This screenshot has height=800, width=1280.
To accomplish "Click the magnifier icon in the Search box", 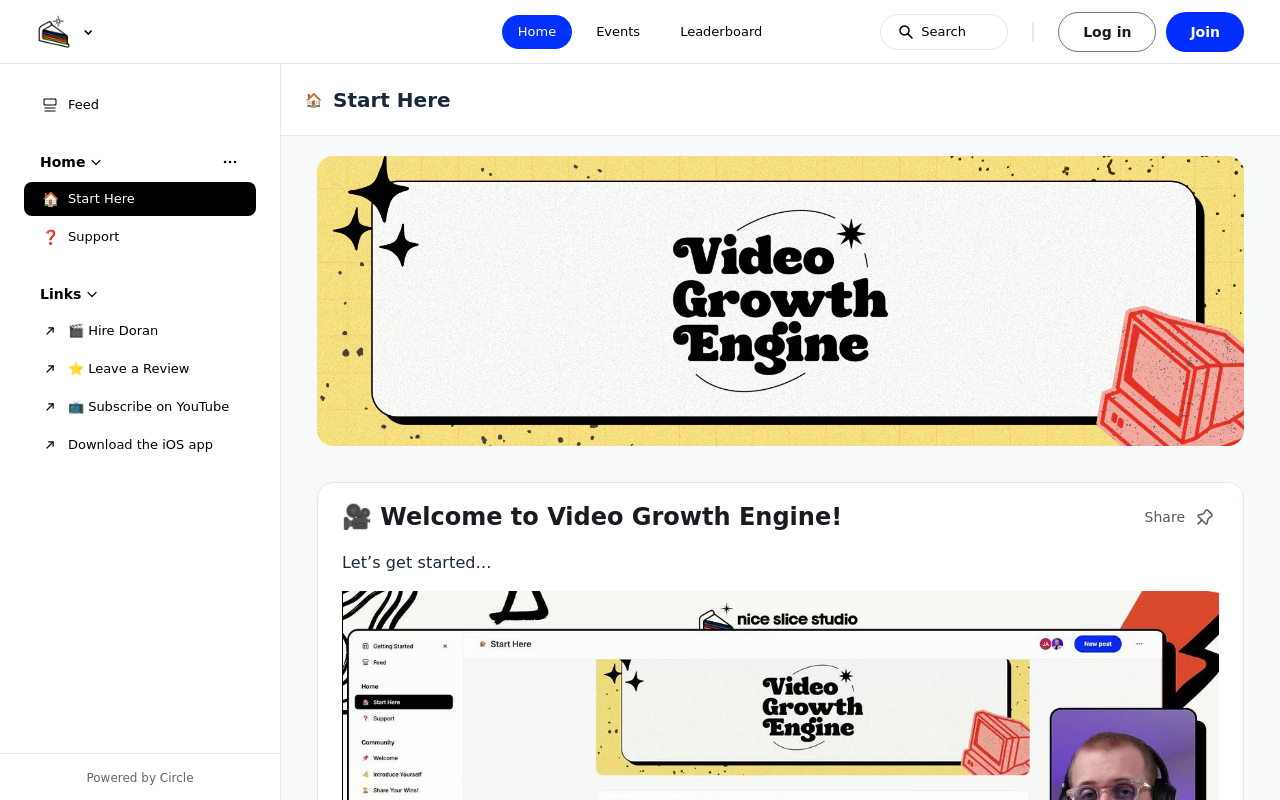I will click(x=906, y=32).
